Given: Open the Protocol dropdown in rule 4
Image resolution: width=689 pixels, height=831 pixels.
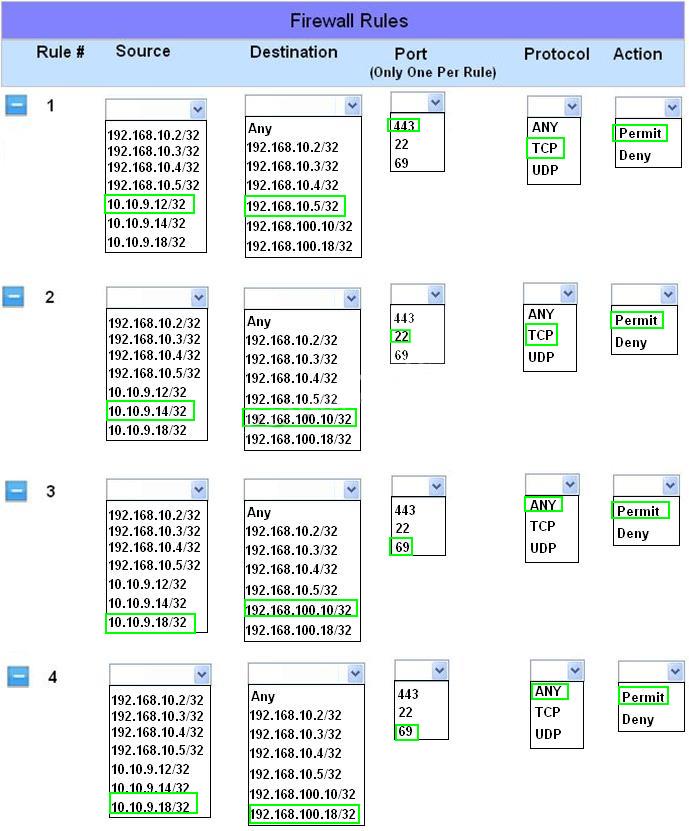Looking at the screenshot, I should click(575, 670).
